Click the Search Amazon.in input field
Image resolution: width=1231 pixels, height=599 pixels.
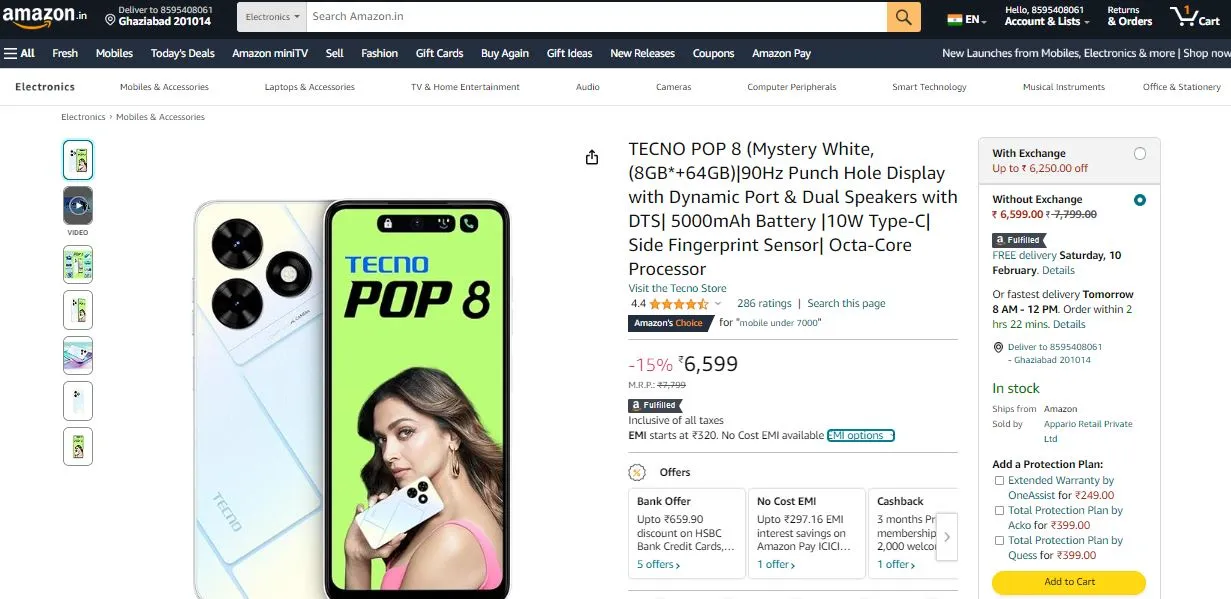(x=595, y=17)
